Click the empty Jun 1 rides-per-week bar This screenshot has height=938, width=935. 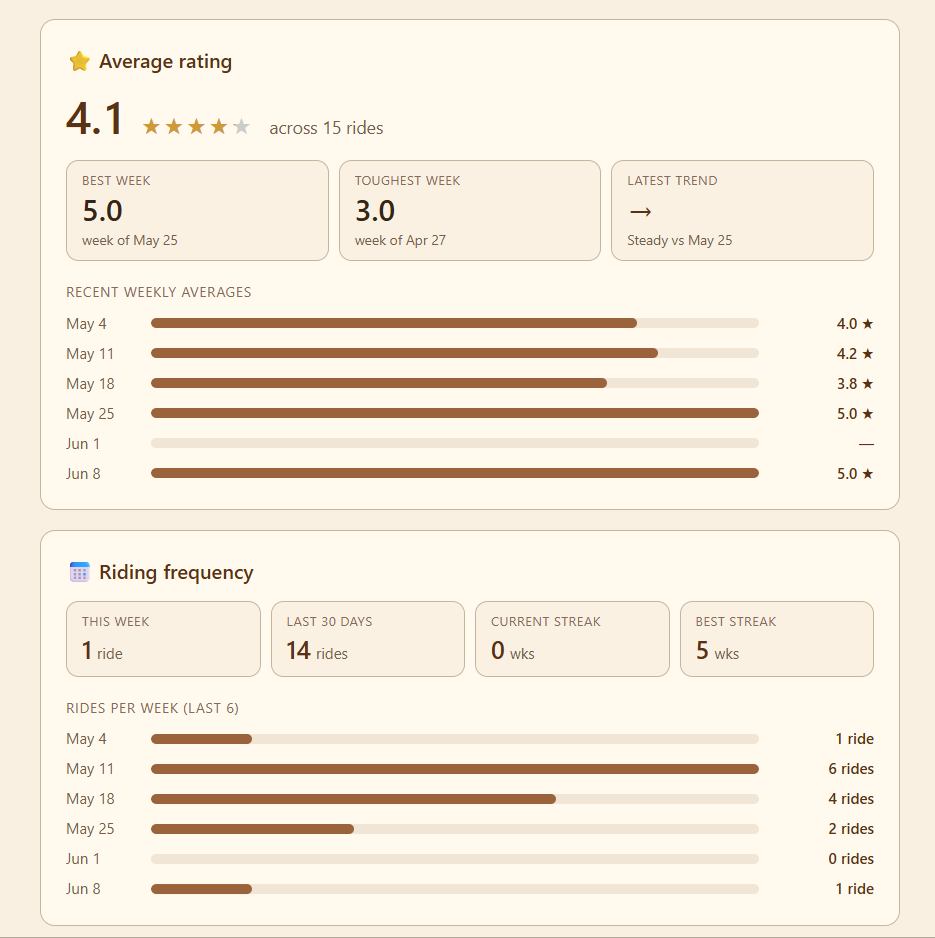(x=455, y=858)
